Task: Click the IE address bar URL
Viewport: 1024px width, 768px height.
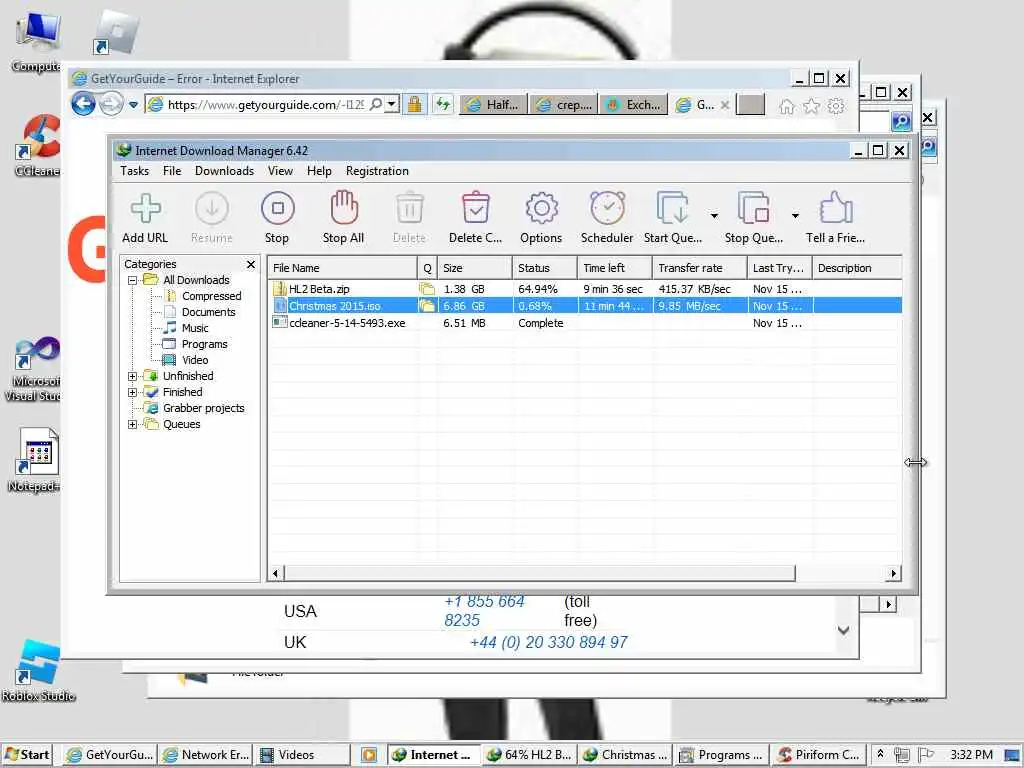Action: click(x=266, y=104)
